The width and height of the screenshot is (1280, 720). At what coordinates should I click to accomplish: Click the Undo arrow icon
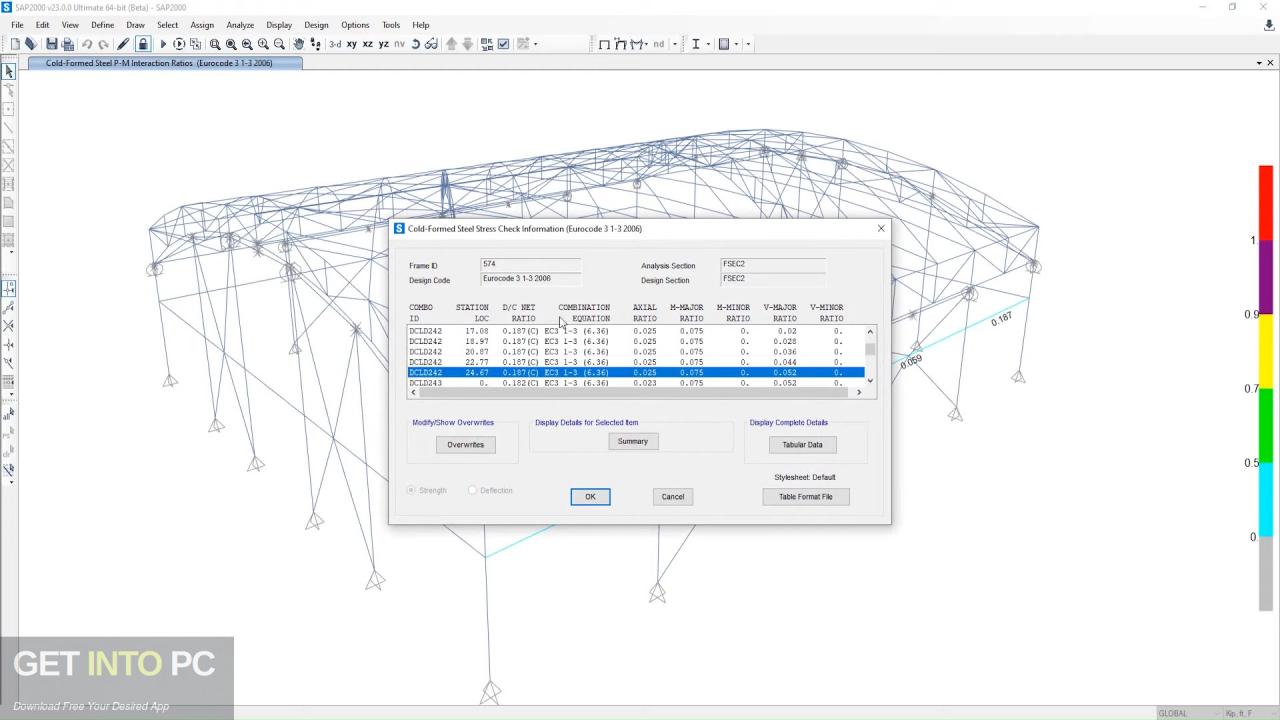click(x=87, y=44)
